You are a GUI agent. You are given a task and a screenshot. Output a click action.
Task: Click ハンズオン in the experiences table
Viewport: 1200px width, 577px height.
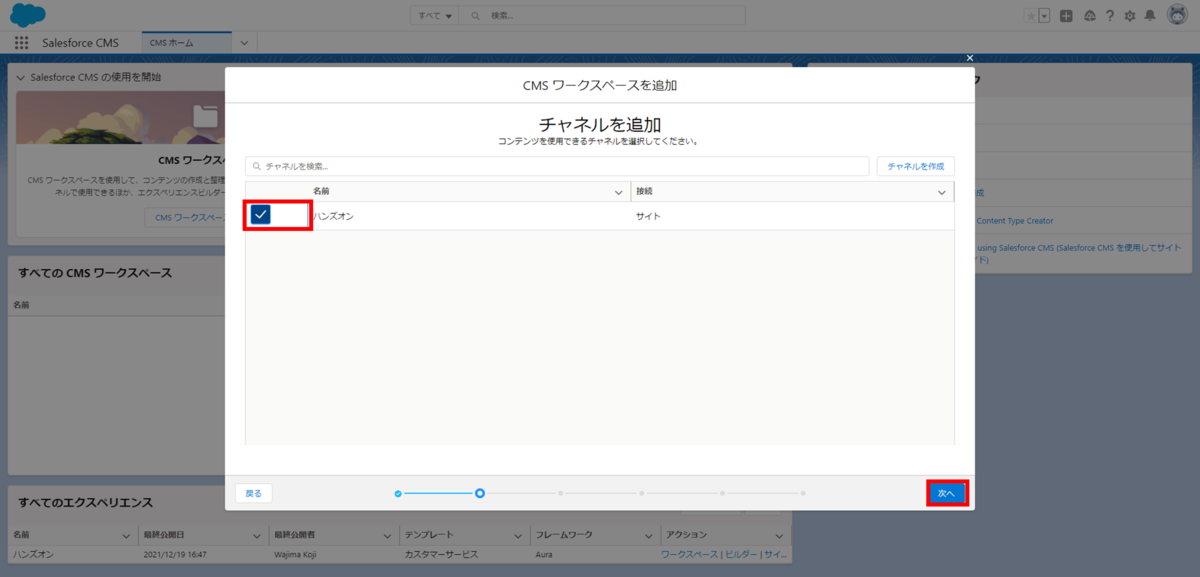(31, 554)
